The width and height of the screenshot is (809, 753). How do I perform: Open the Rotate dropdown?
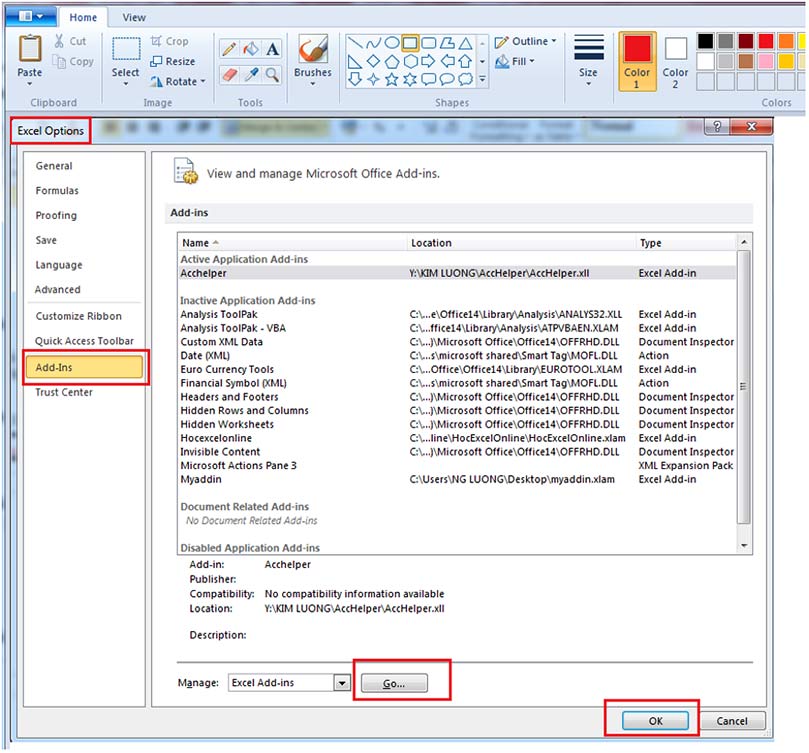178,82
